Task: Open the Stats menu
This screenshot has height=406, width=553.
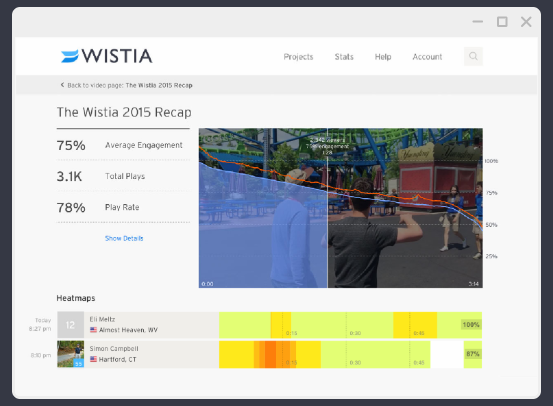Action: (344, 57)
